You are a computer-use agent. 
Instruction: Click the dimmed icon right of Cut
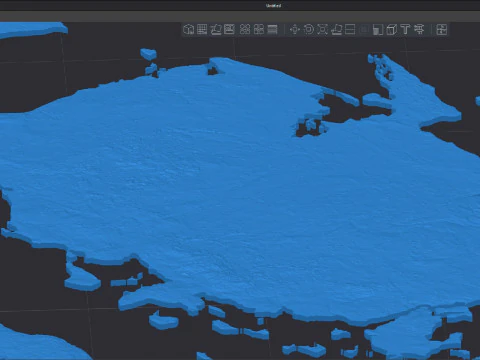click(x=364, y=29)
